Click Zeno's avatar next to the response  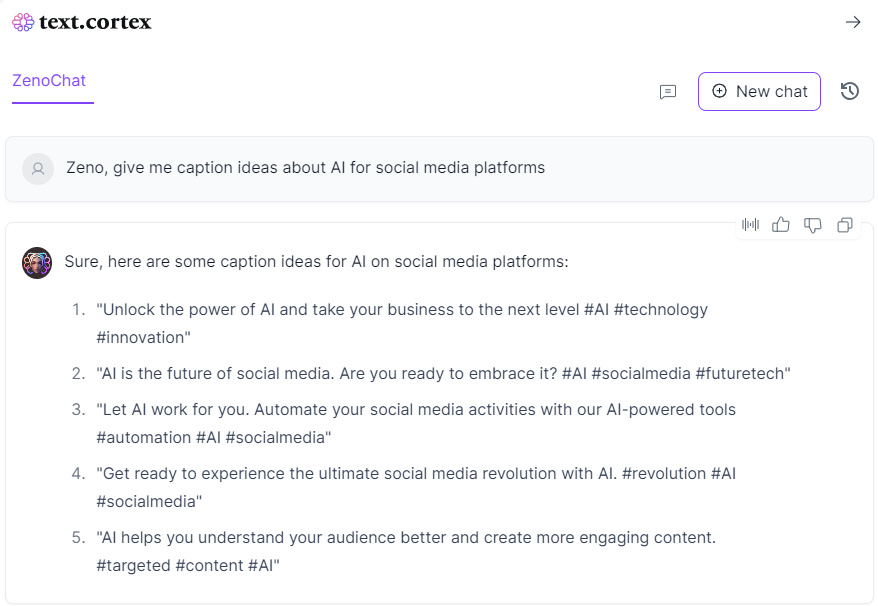[37, 263]
